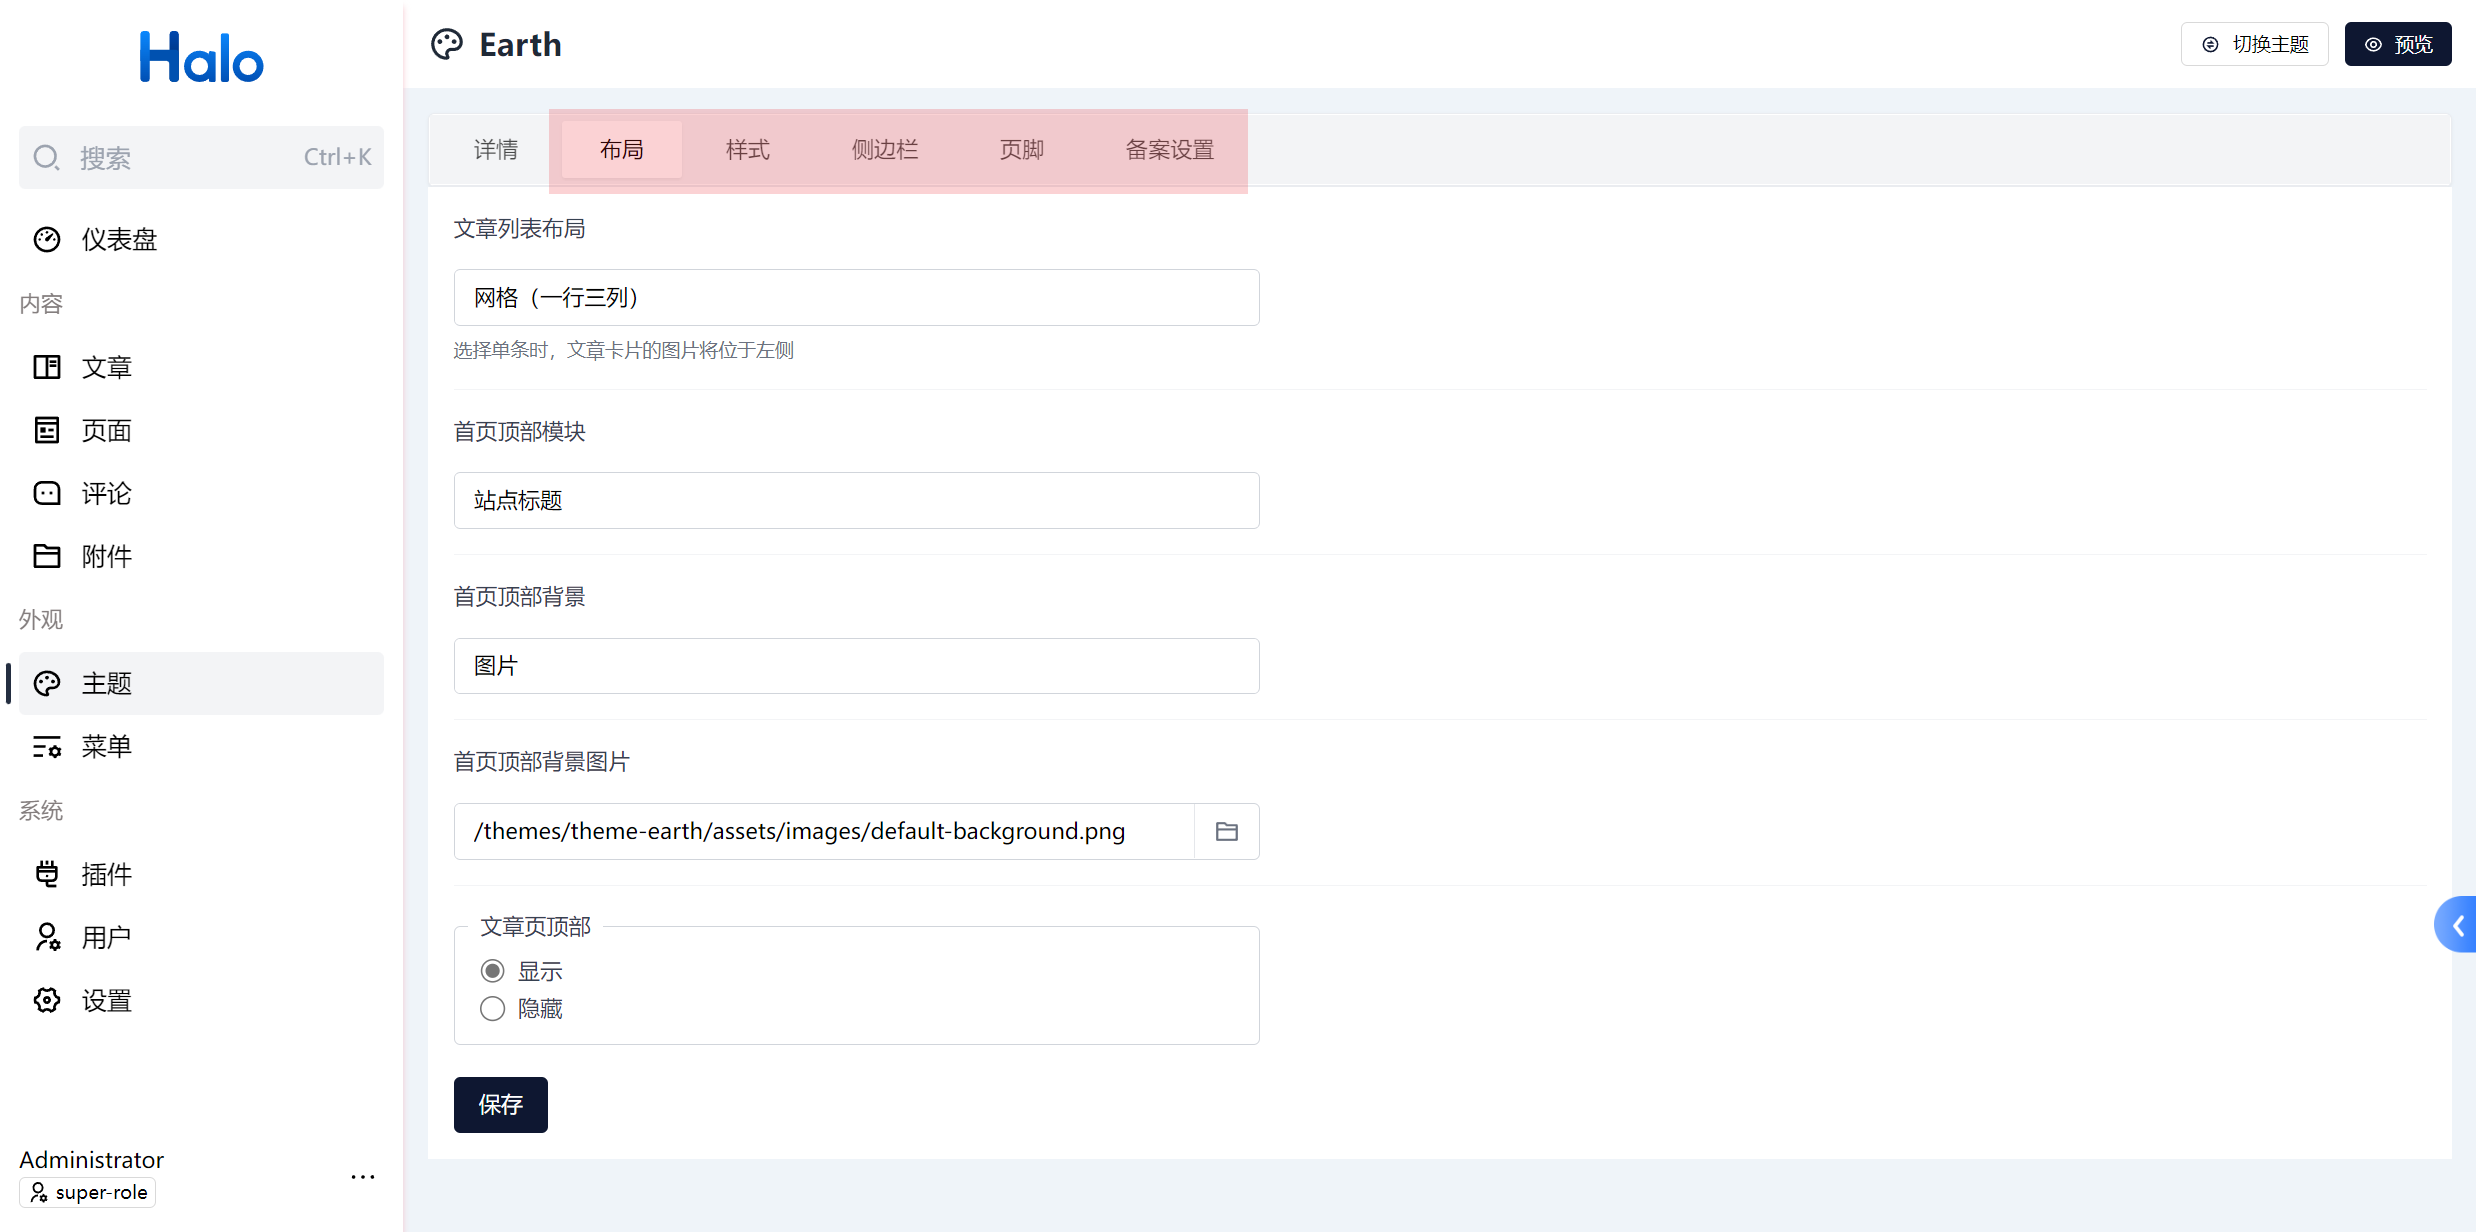Click the 菜单 menu settings icon
This screenshot has height=1232, width=2476.
(x=47, y=747)
